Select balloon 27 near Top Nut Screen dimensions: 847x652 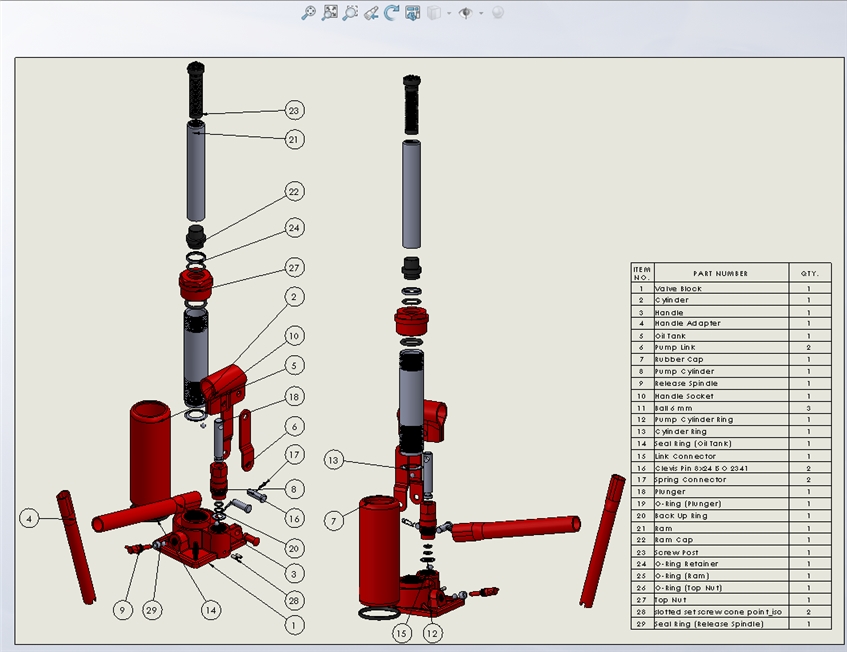(x=294, y=268)
